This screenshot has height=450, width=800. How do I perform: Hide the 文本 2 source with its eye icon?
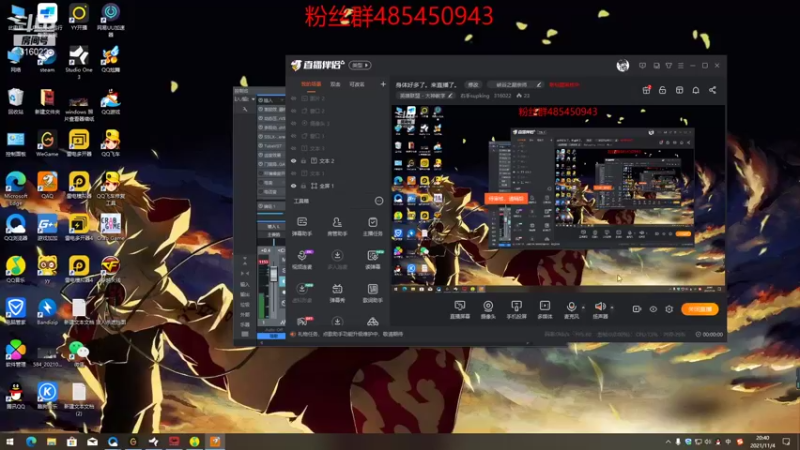[x=293, y=161]
